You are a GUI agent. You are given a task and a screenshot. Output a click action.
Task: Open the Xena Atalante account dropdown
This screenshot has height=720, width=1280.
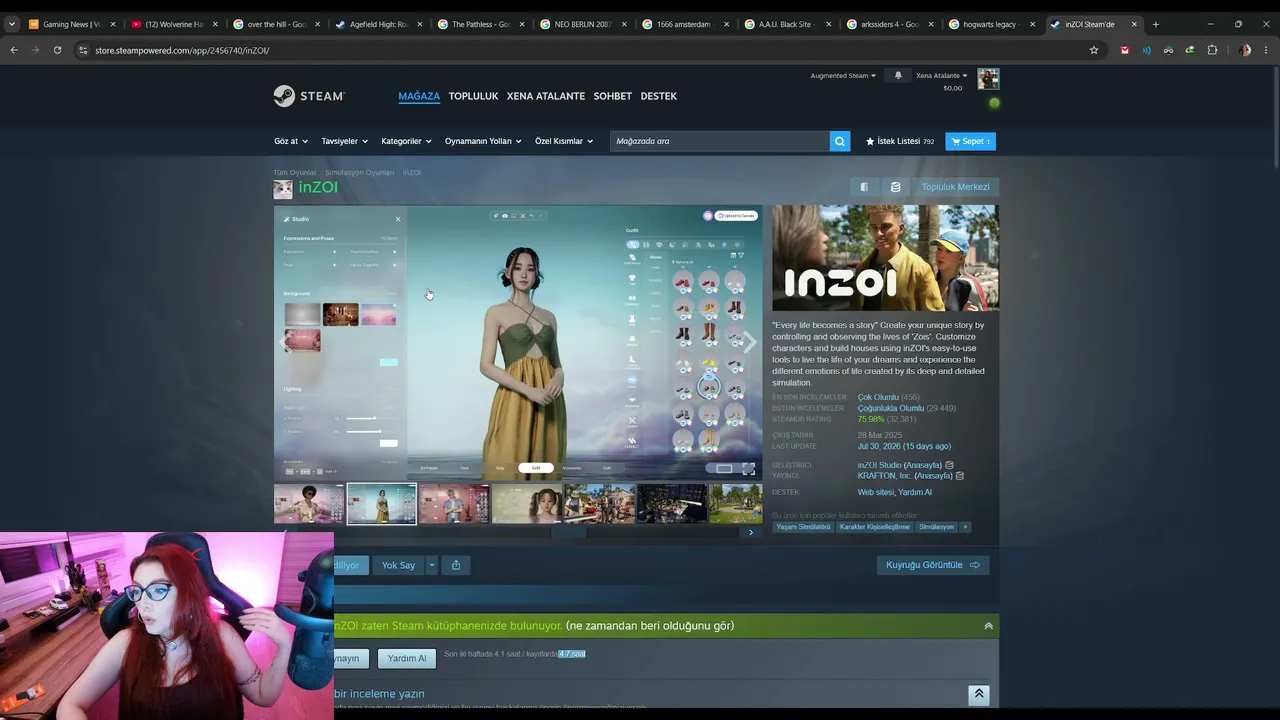click(942, 76)
